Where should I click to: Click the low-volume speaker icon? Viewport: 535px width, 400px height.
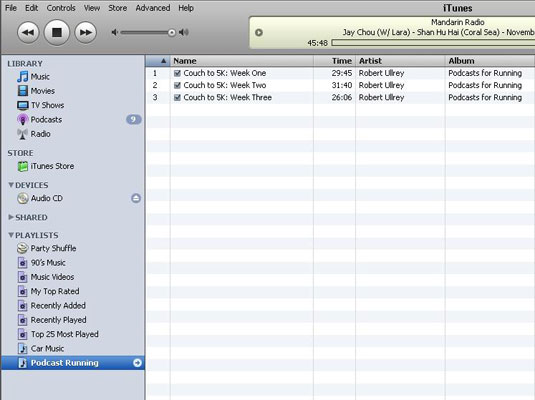pyautogui.click(x=114, y=32)
